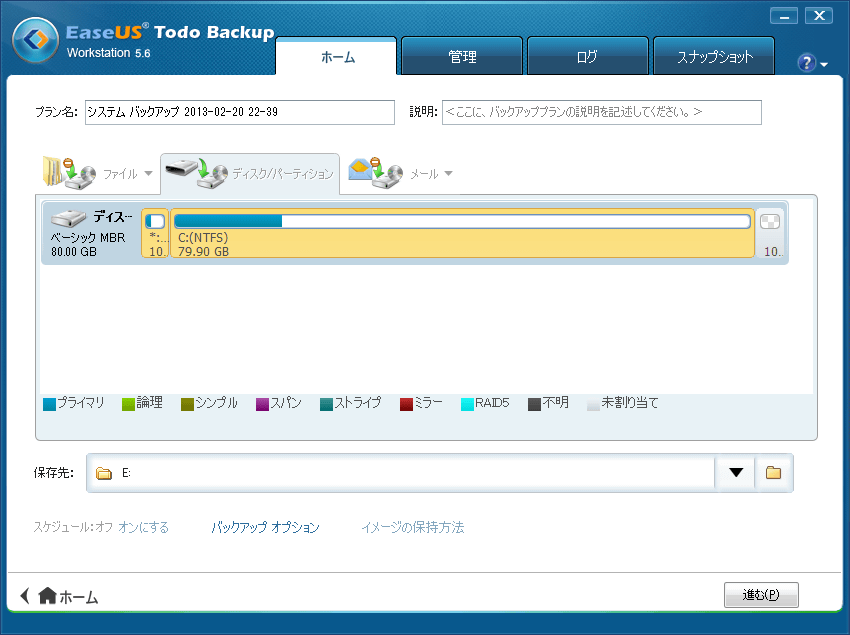Select the メール backup icon
Viewport: 850px width, 635px height.
(x=375, y=173)
